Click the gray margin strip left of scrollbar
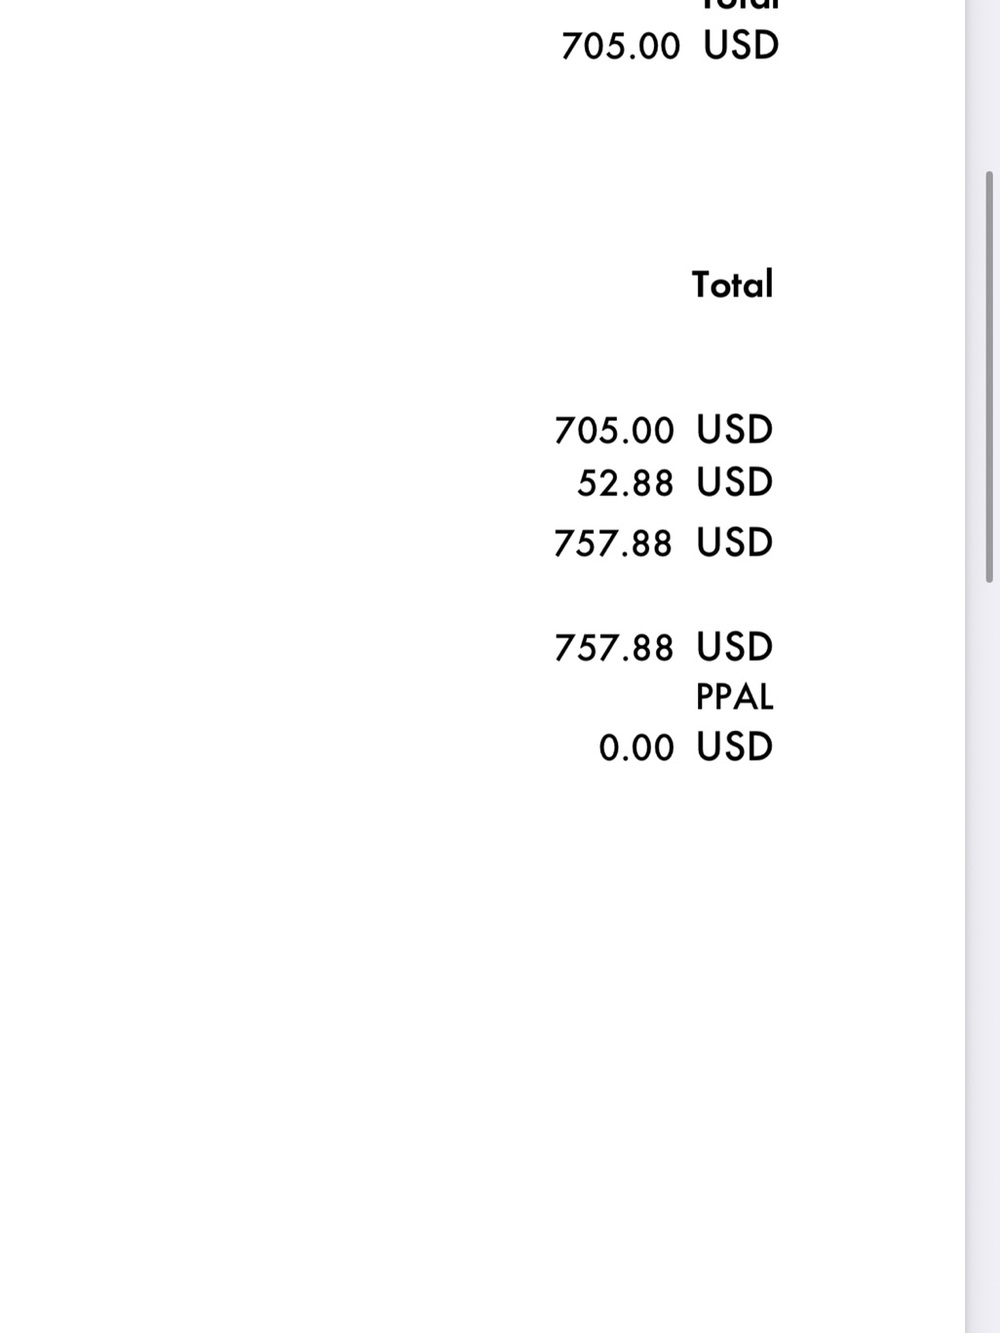 pyautogui.click(x=973, y=666)
